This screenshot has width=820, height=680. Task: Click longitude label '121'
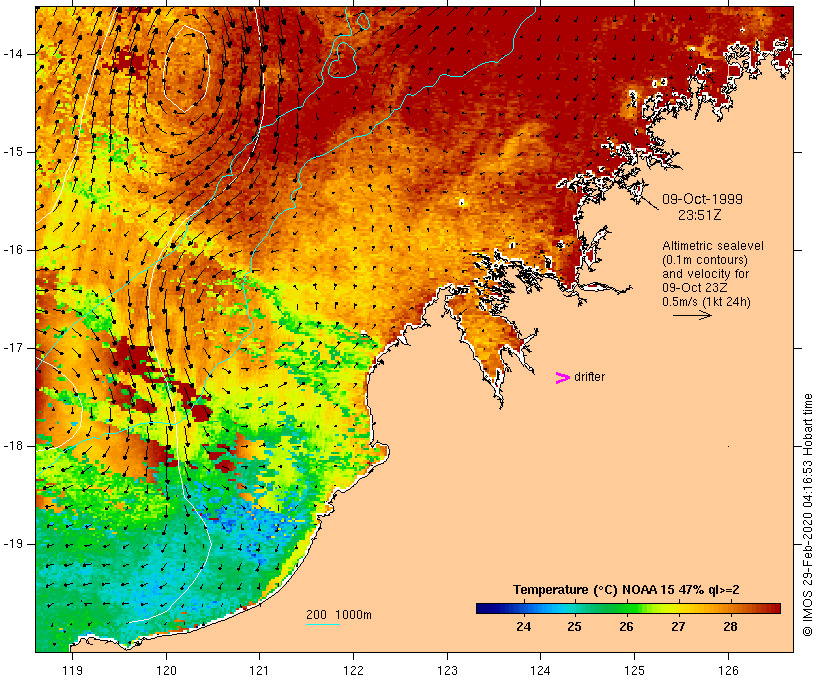pos(259,670)
